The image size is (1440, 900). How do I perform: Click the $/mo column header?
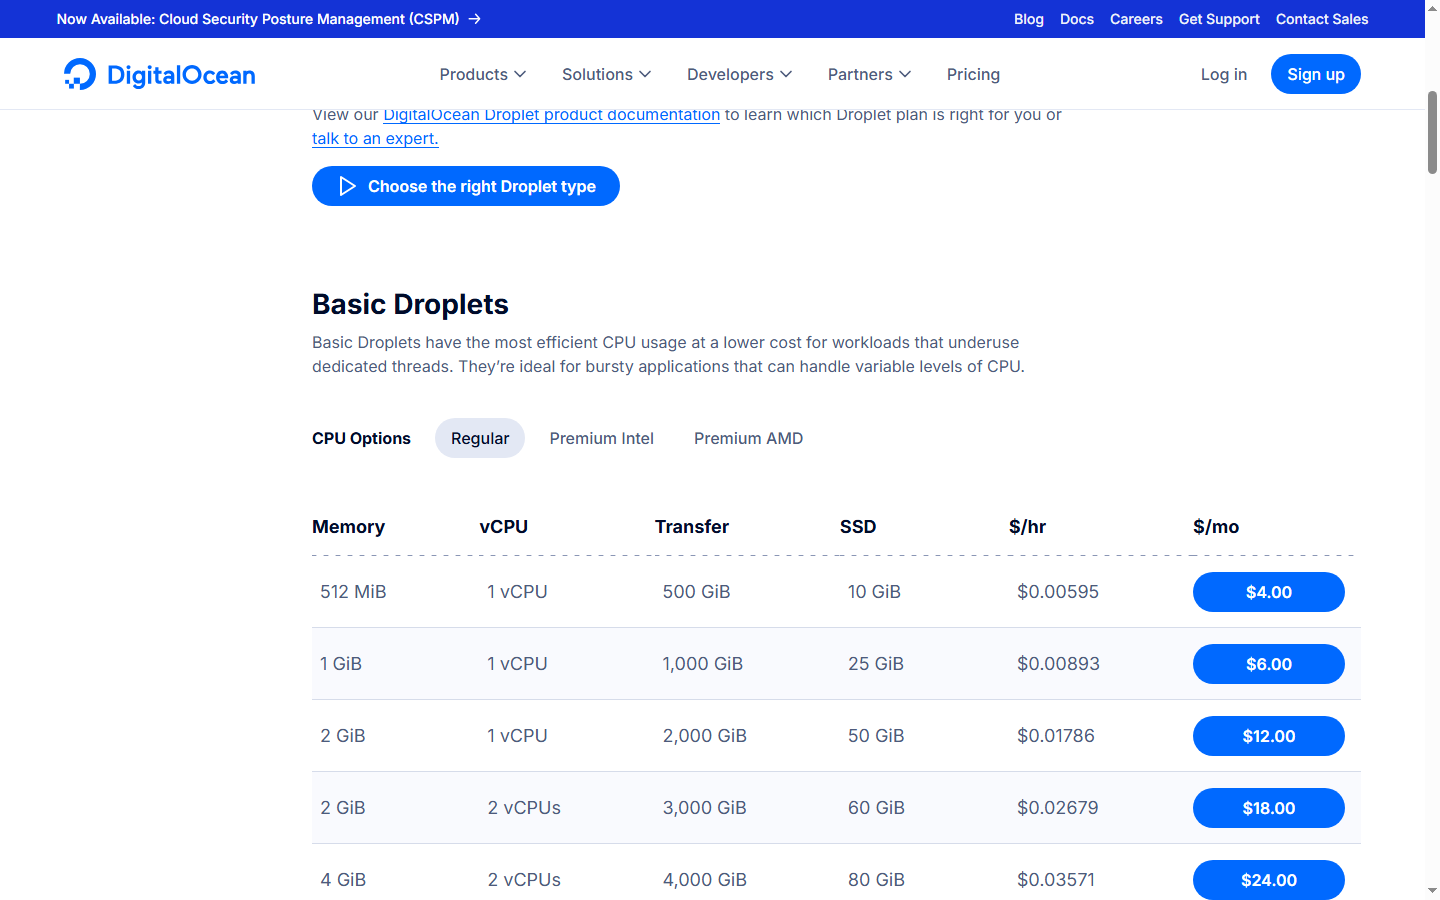pyautogui.click(x=1216, y=527)
